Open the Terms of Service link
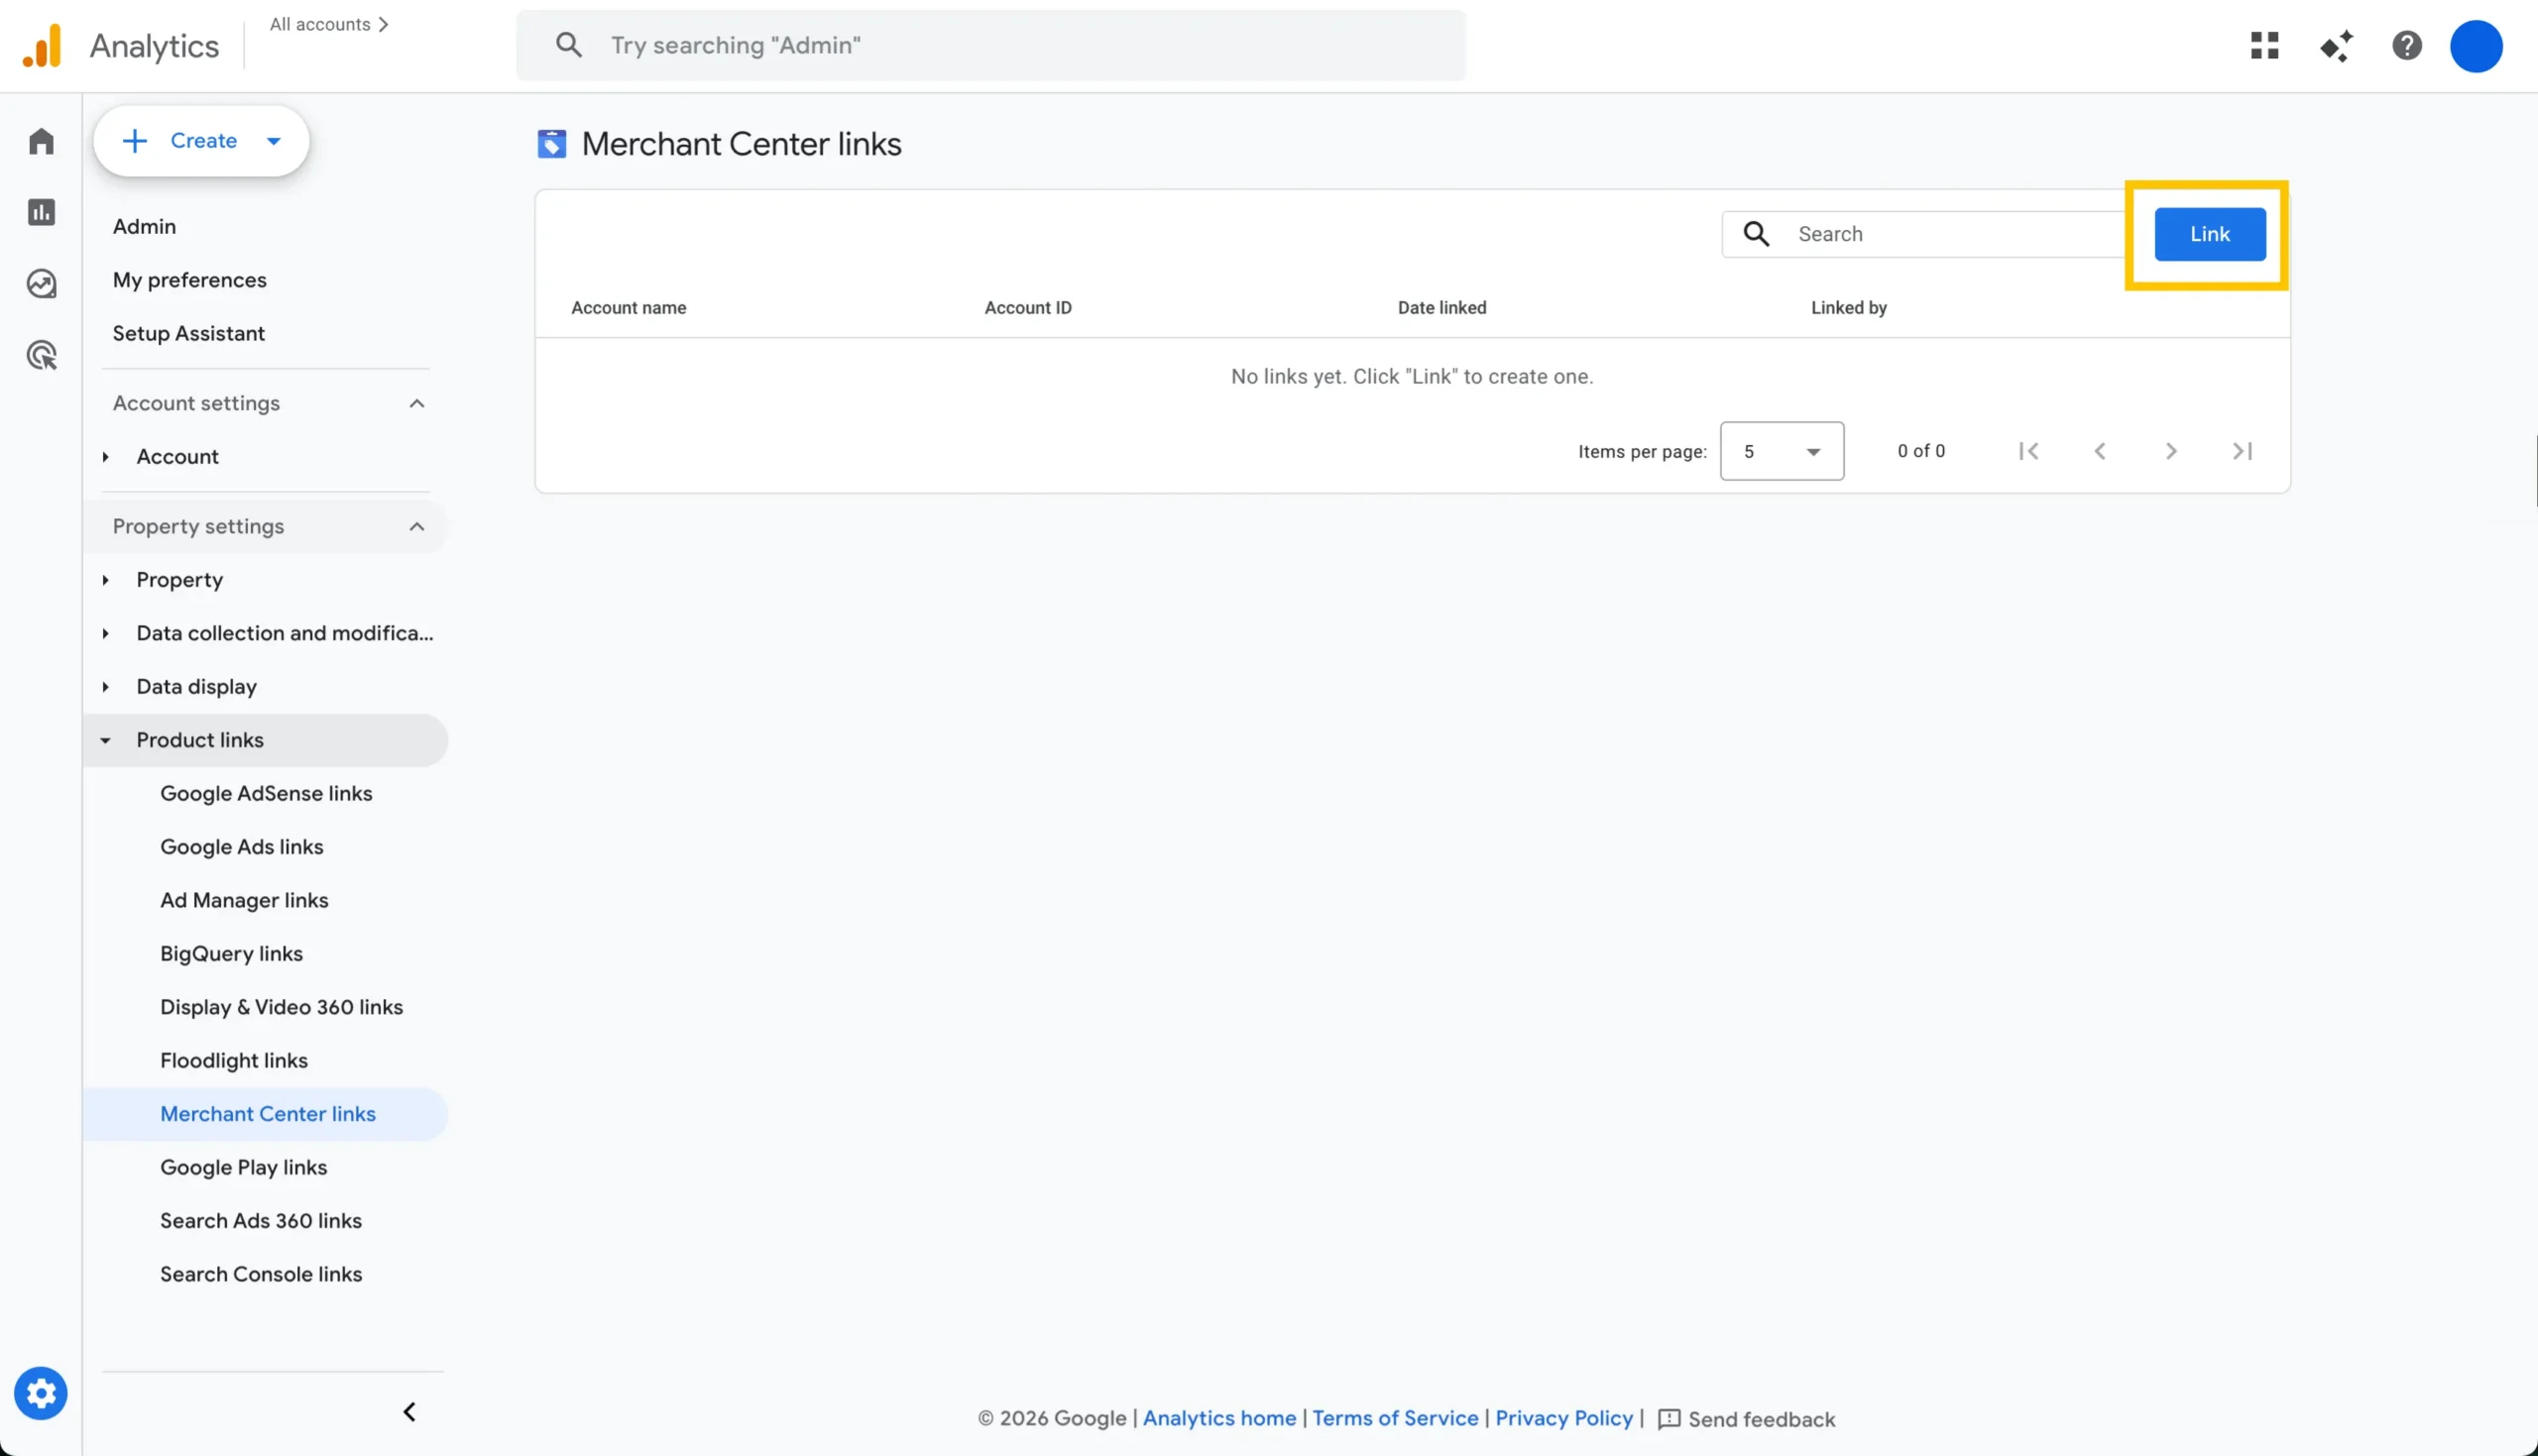 (1395, 1418)
